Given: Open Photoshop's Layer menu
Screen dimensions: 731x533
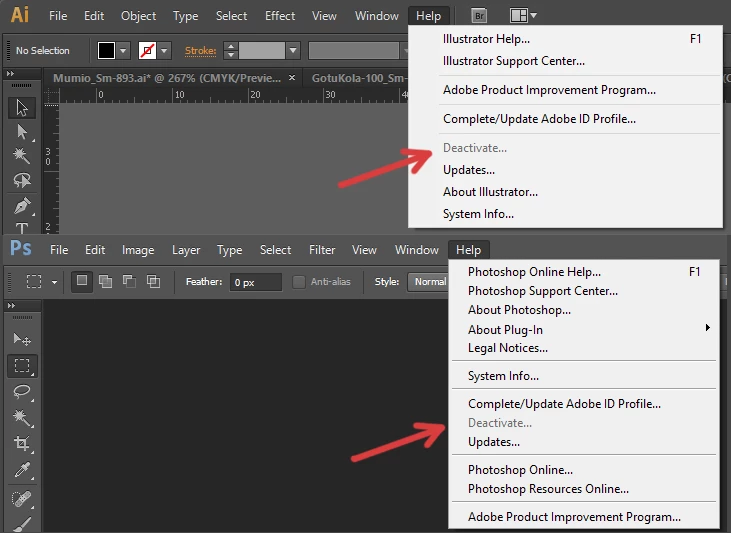Looking at the screenshot, I should 186,250.
